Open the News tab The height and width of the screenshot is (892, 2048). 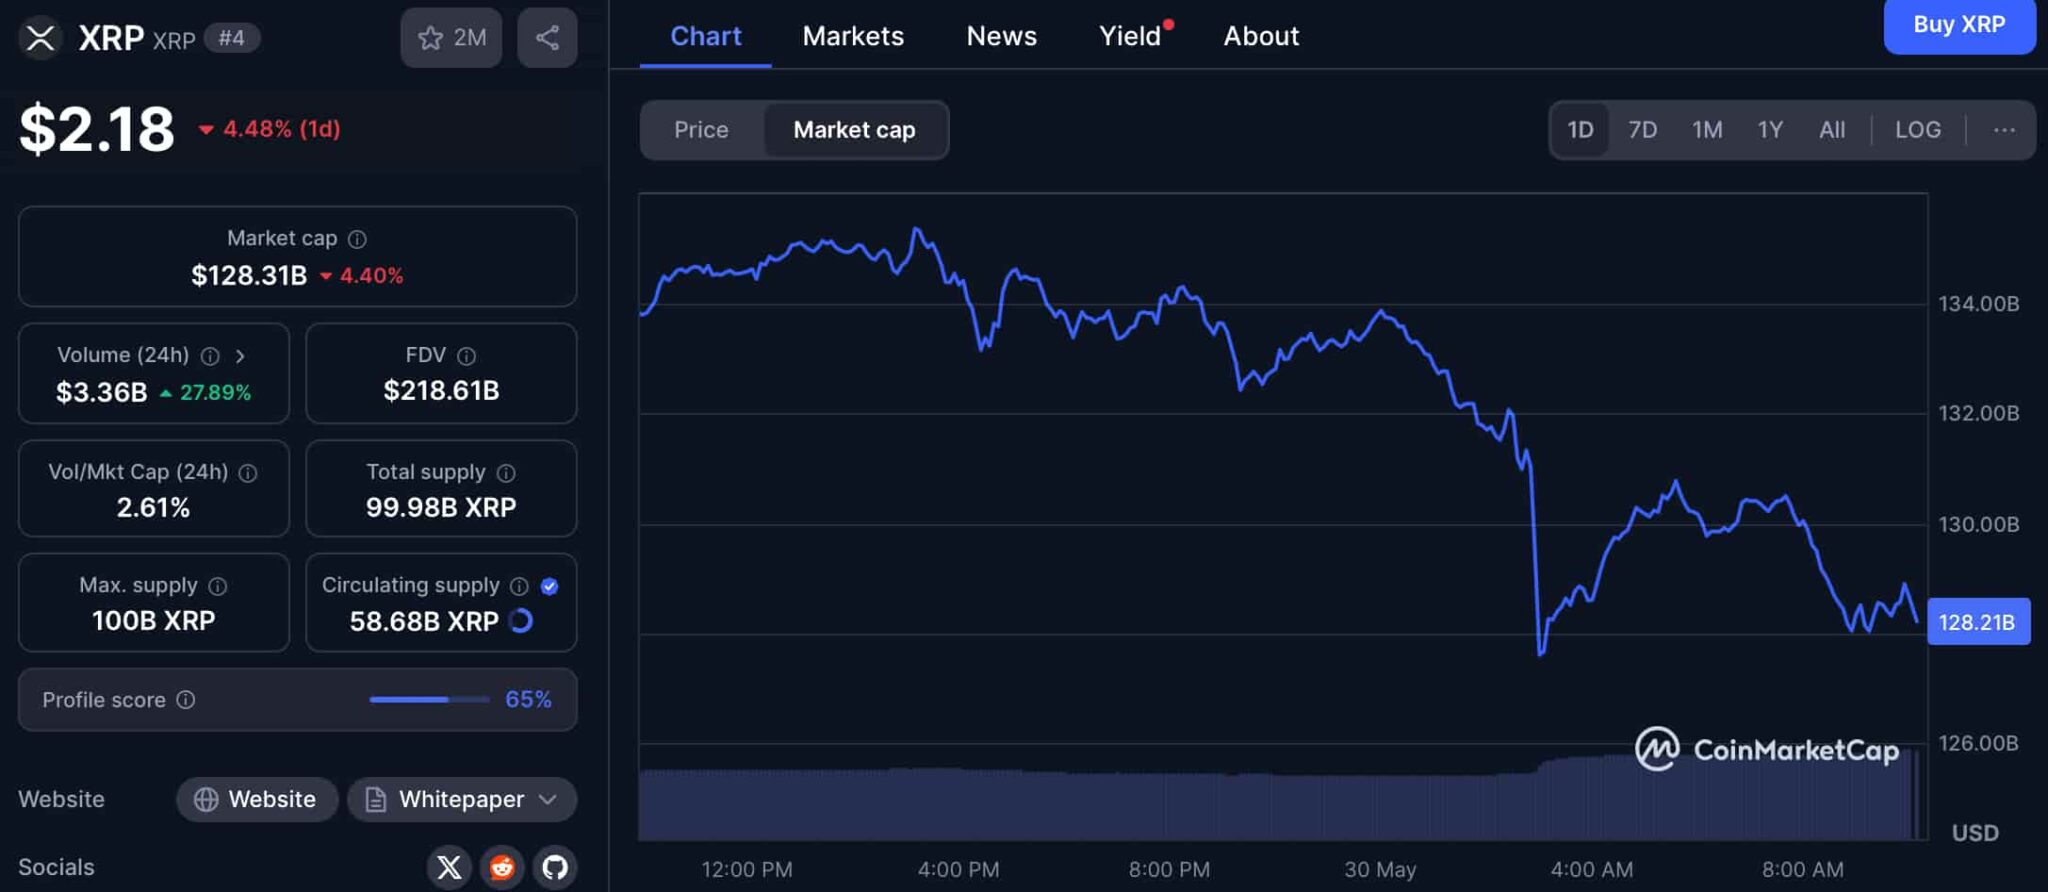[1001, 36]
